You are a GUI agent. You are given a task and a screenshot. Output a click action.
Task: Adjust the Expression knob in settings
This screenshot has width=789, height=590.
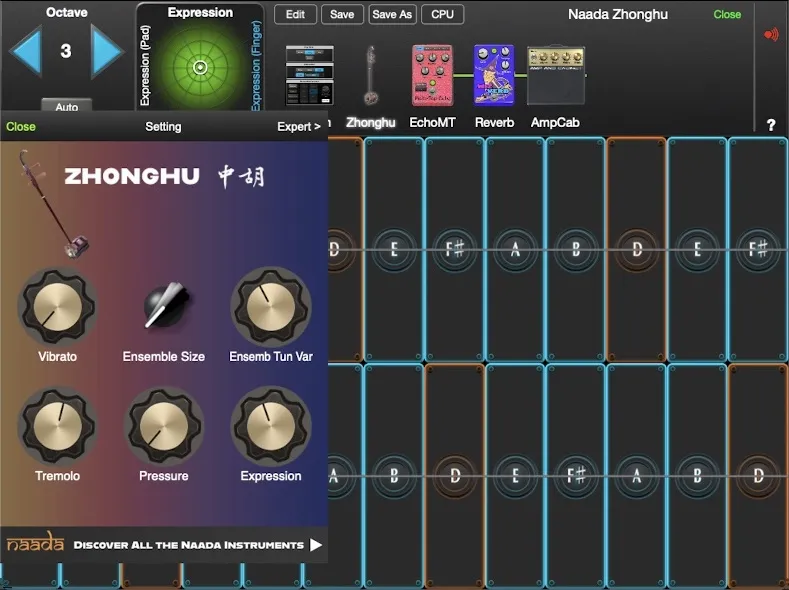coord(271,426)
